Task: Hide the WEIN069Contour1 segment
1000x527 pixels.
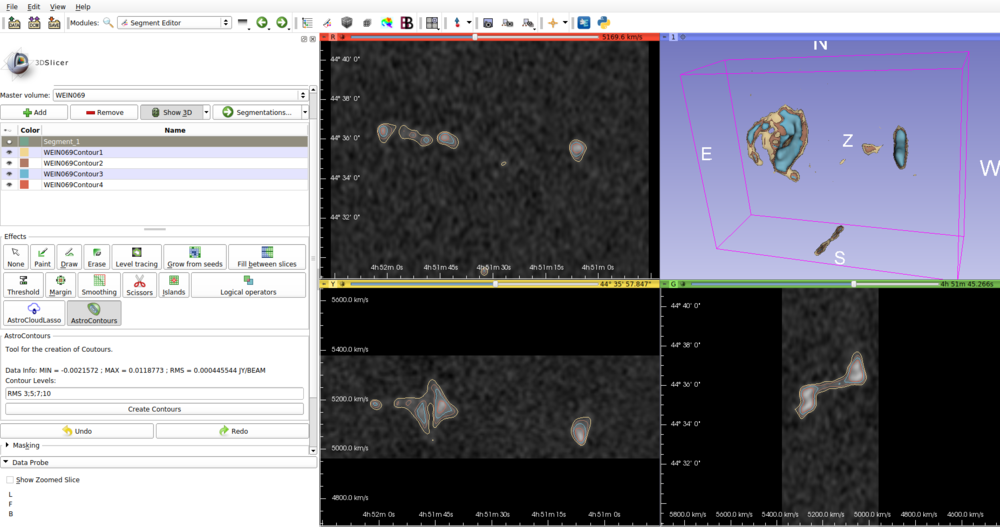Action: [9, 152]
